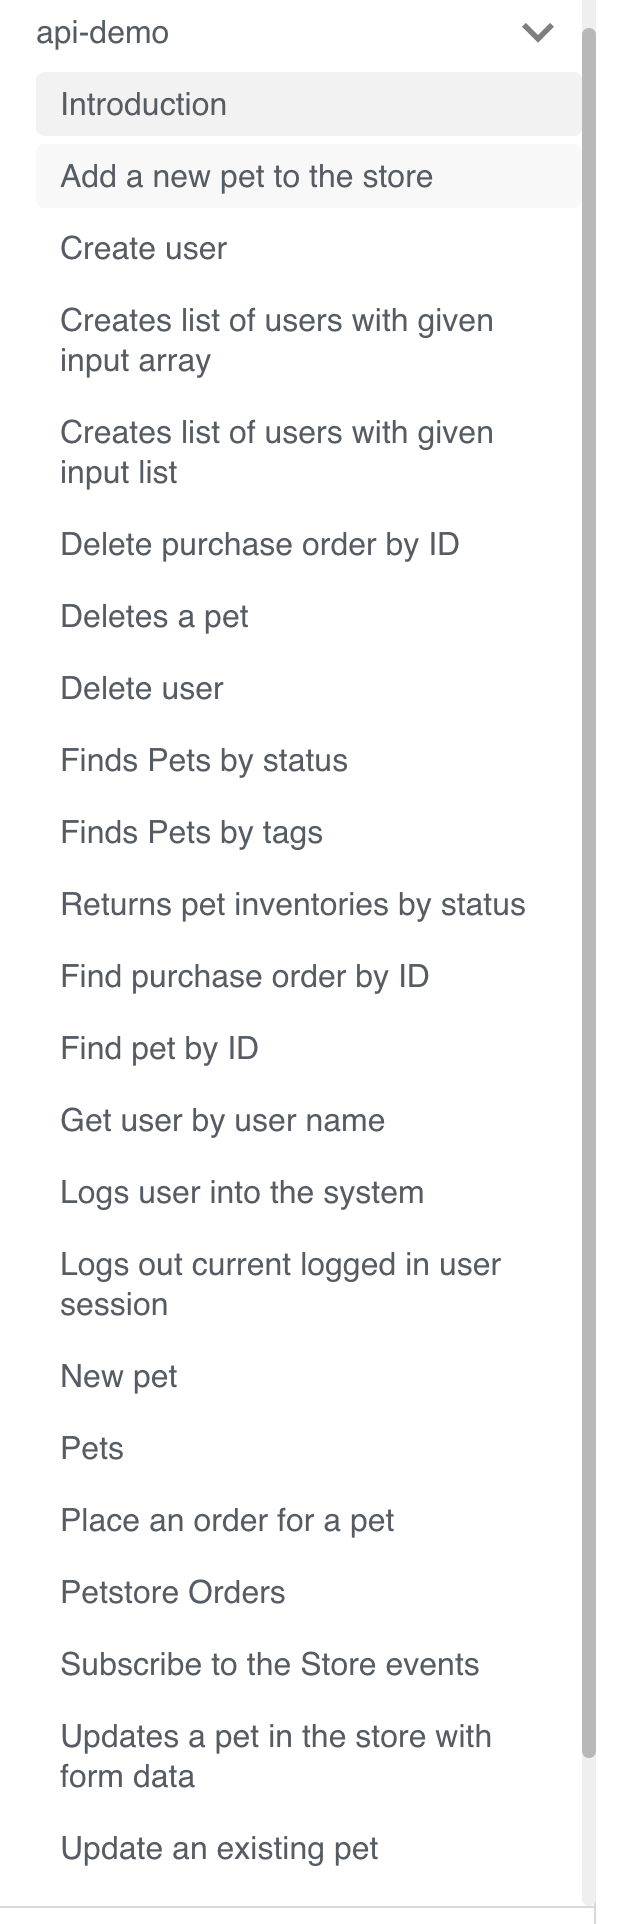Open 'Update an existing pet'
The image size is (634, 1924).
pyautogui.click(x=220, y=1848)
